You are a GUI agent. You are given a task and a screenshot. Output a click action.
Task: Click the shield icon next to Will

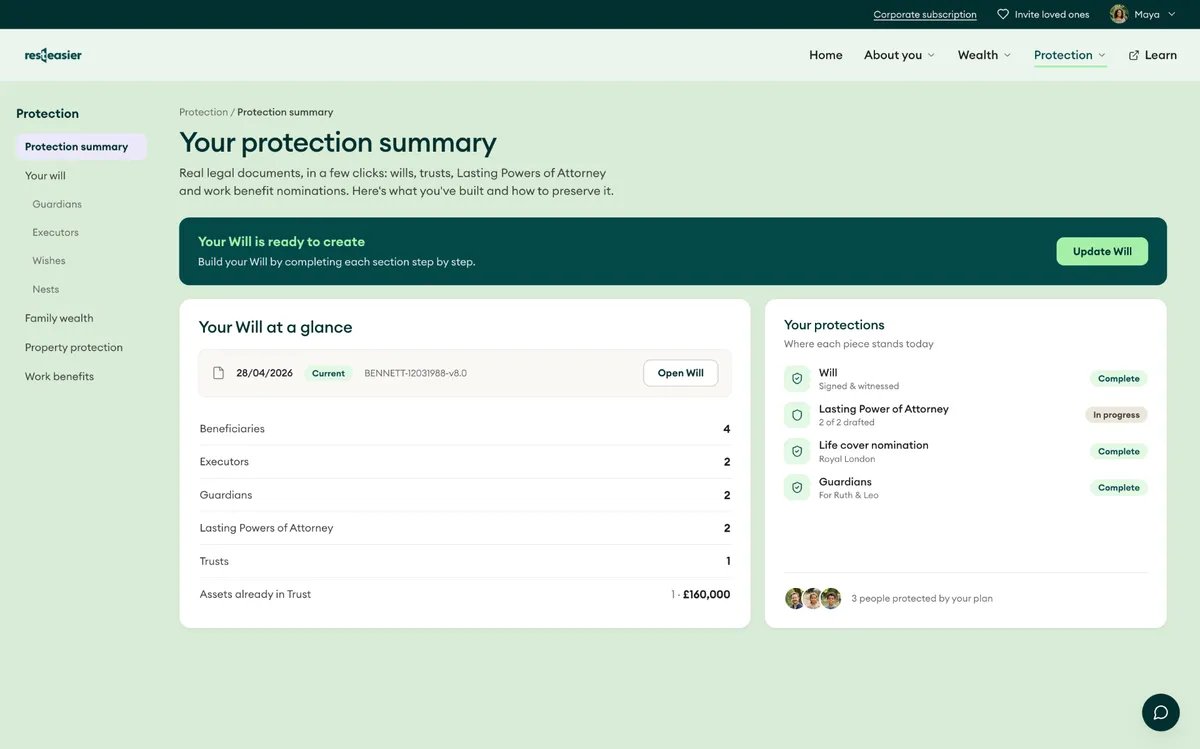[797, 378]
